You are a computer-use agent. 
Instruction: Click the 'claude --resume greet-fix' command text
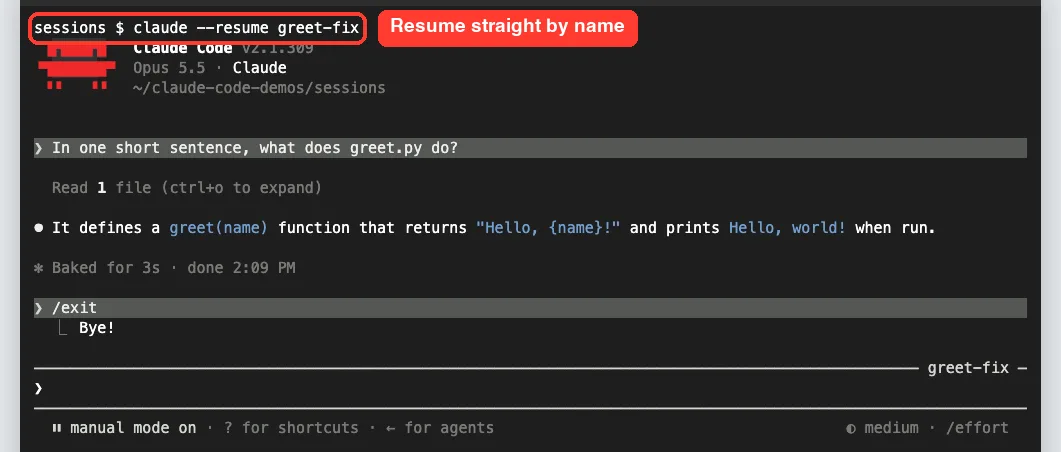[x=246, y=28]
